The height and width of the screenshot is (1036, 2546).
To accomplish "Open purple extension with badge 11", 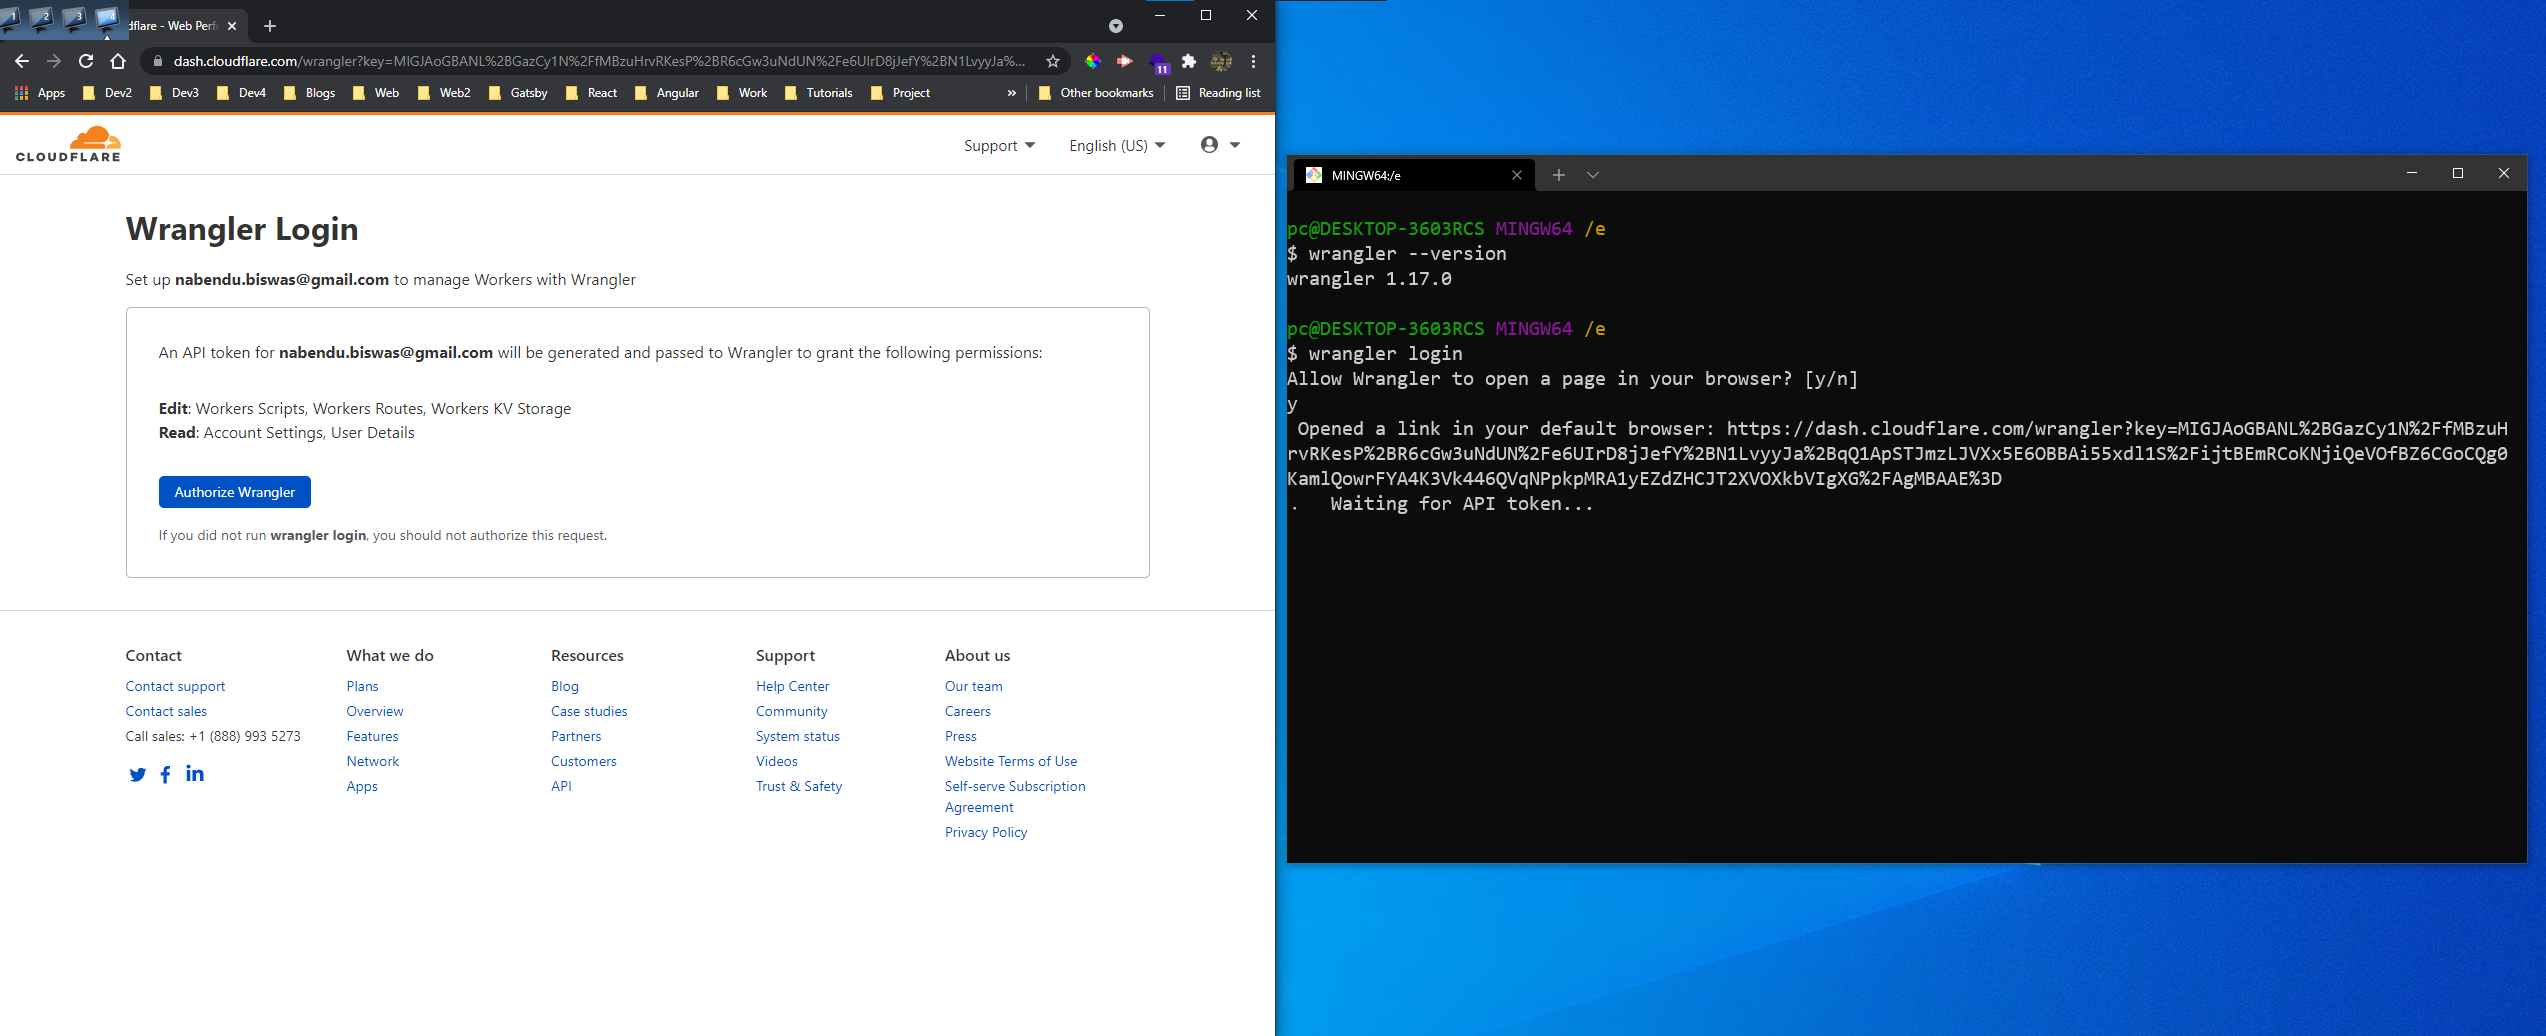I will [x=1158, y=63].
